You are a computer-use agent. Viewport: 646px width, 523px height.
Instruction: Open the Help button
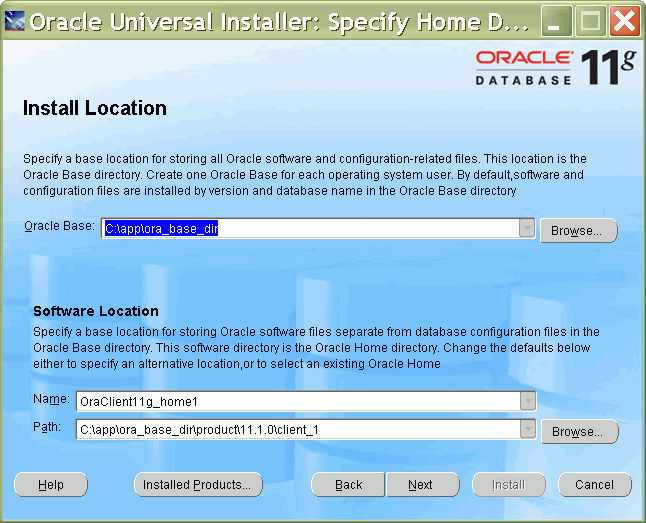pyautogui.click(x=51, y=485)
